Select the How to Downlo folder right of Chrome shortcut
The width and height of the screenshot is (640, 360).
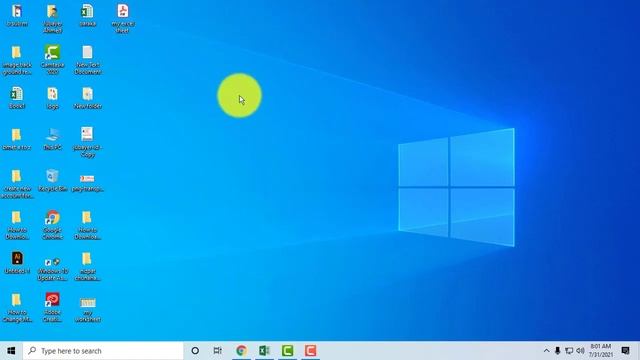point(87,224)
